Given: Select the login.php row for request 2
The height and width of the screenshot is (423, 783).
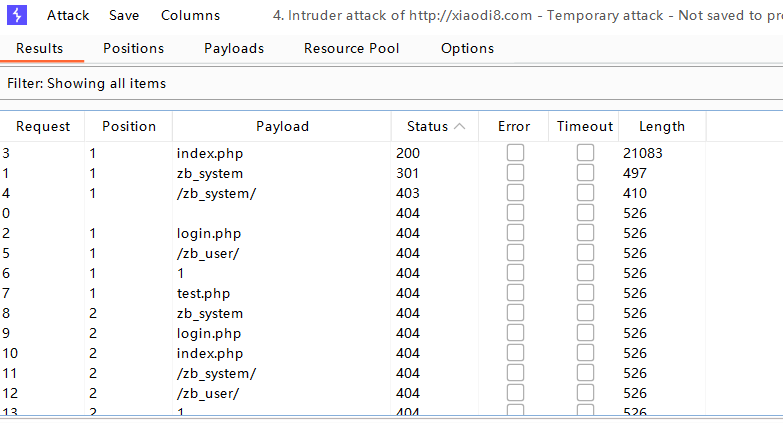Looking at the screenshot, I should (x=392, y=233).
